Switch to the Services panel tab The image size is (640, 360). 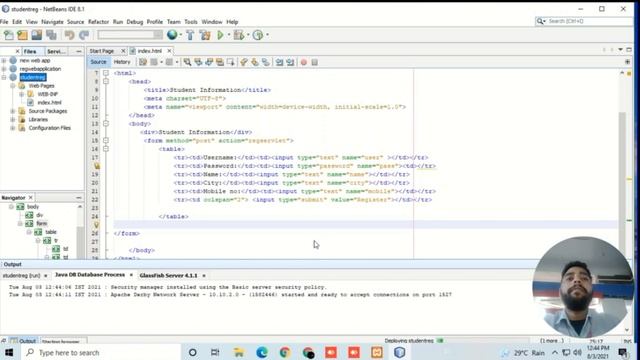56,51
